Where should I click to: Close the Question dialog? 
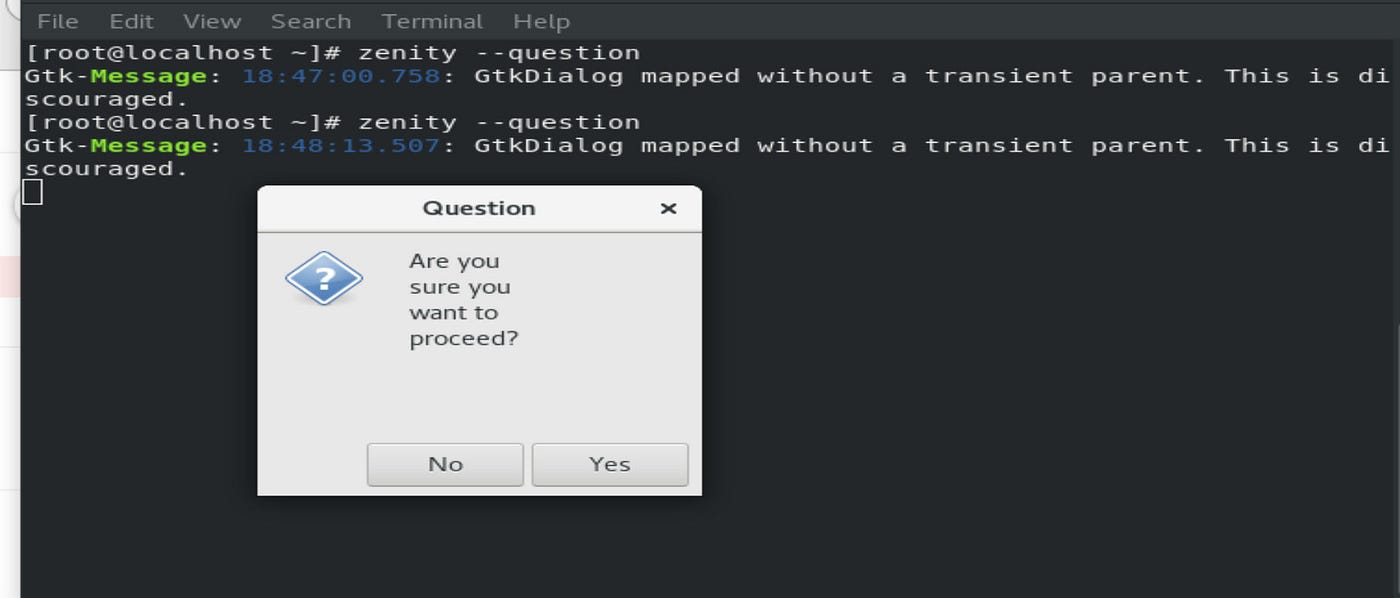tap(668, 208)
